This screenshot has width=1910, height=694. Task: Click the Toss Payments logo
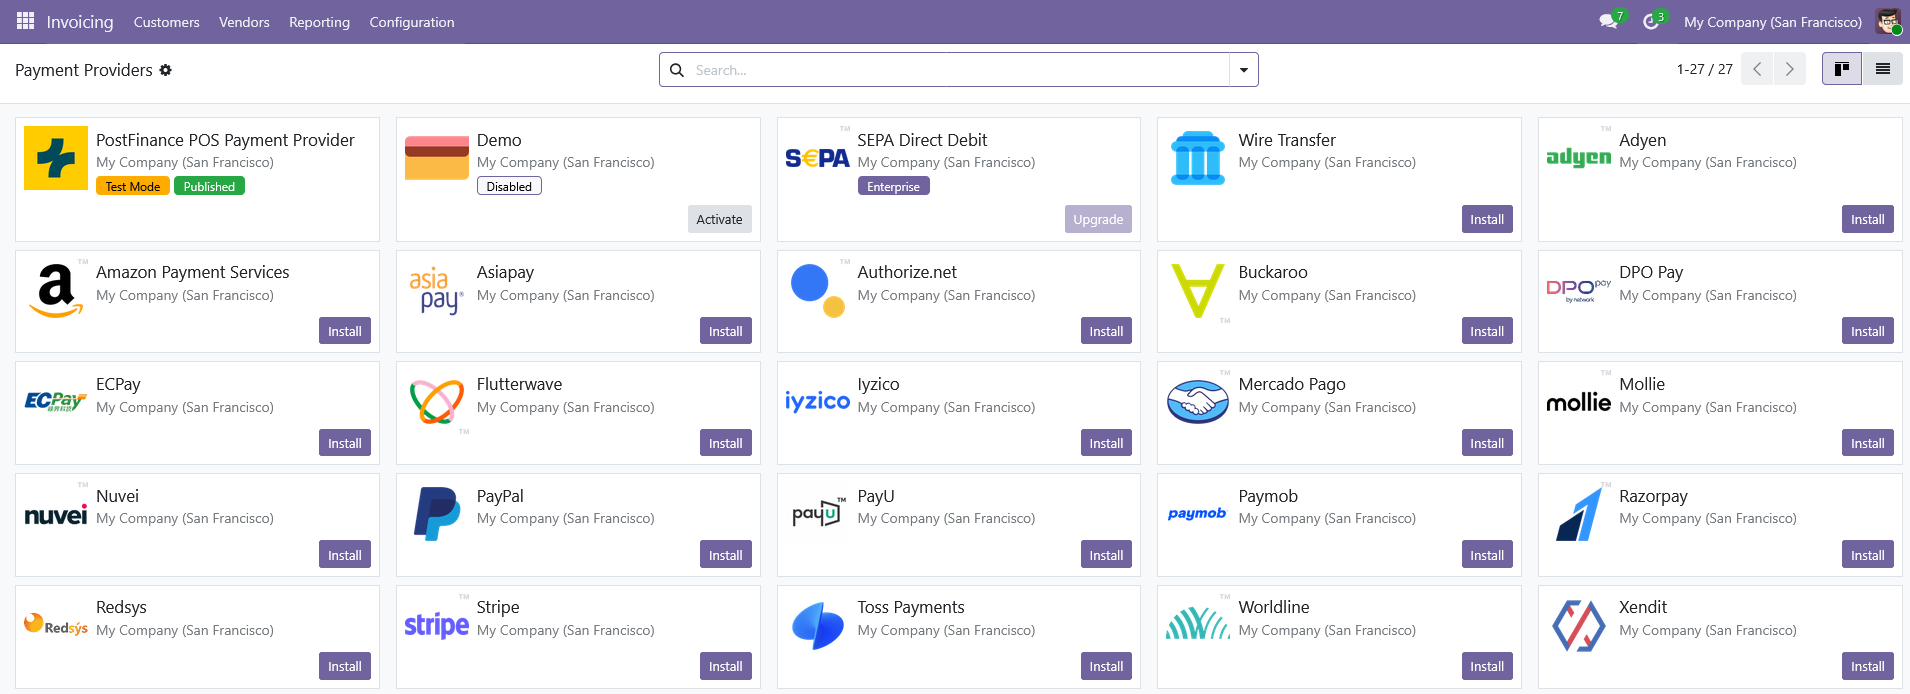(818, 626)
